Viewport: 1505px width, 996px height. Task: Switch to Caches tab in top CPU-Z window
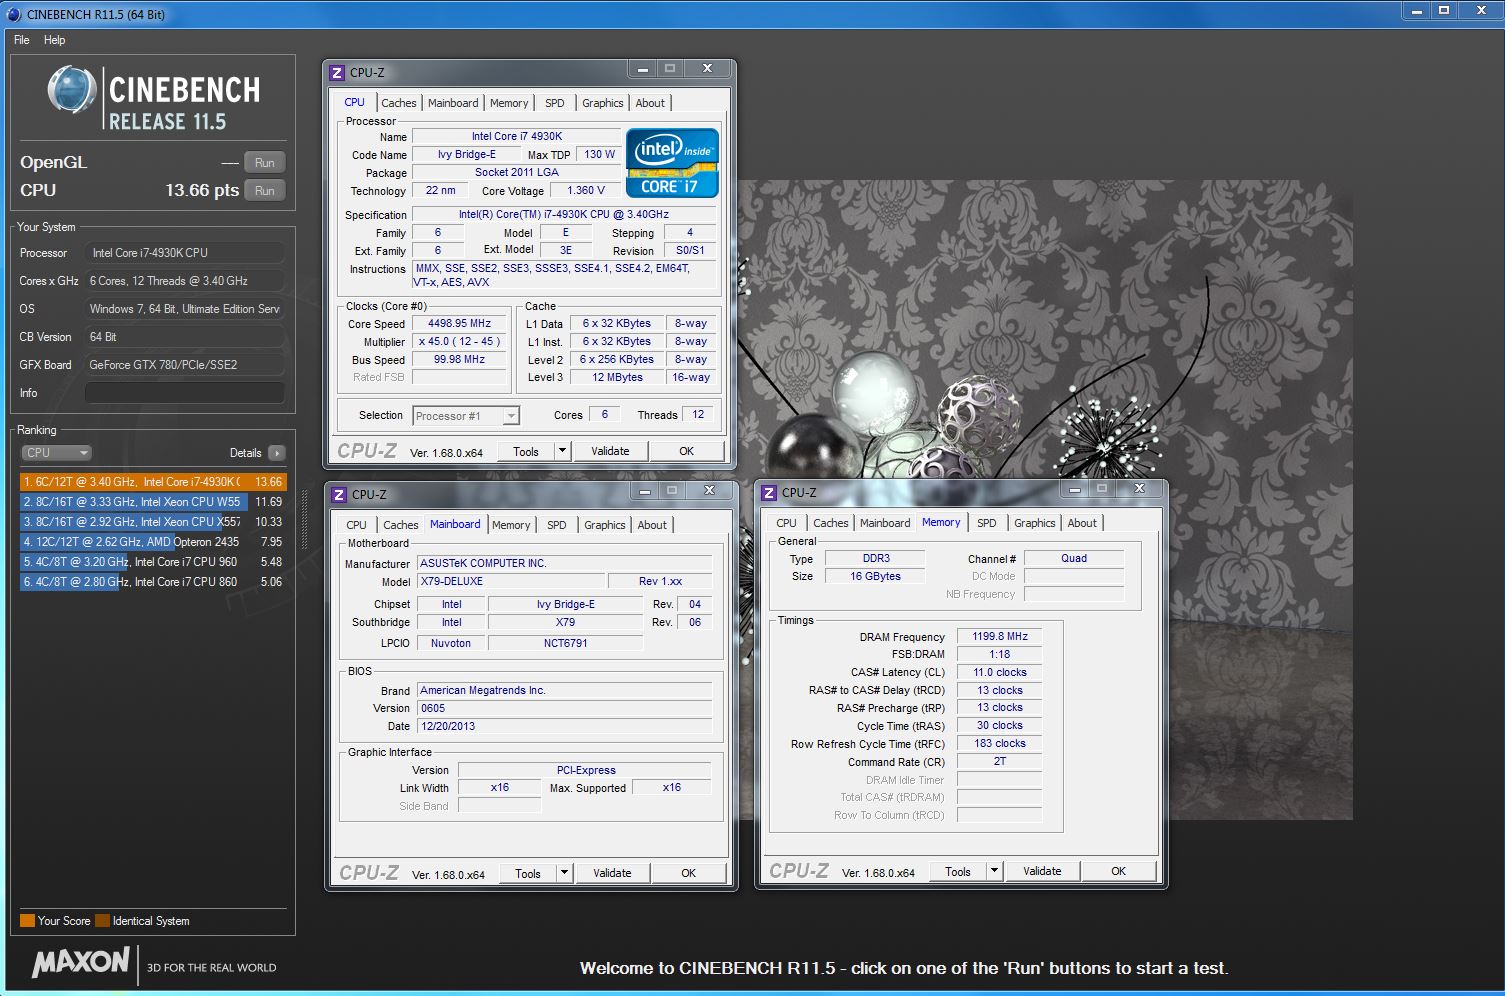click(x=399, y=103)
